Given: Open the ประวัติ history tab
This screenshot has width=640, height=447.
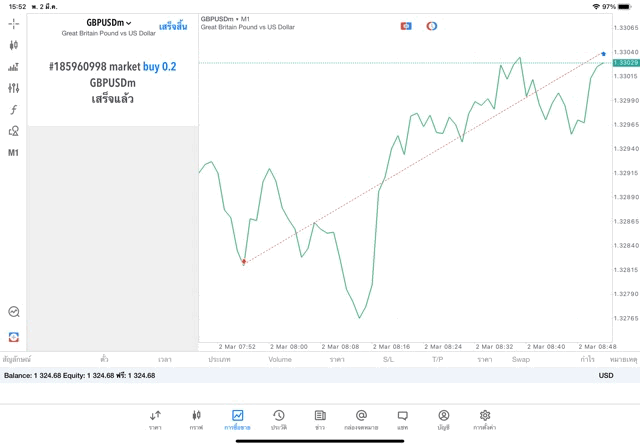Looking at the screenshot, I should [x=279, y=420].
